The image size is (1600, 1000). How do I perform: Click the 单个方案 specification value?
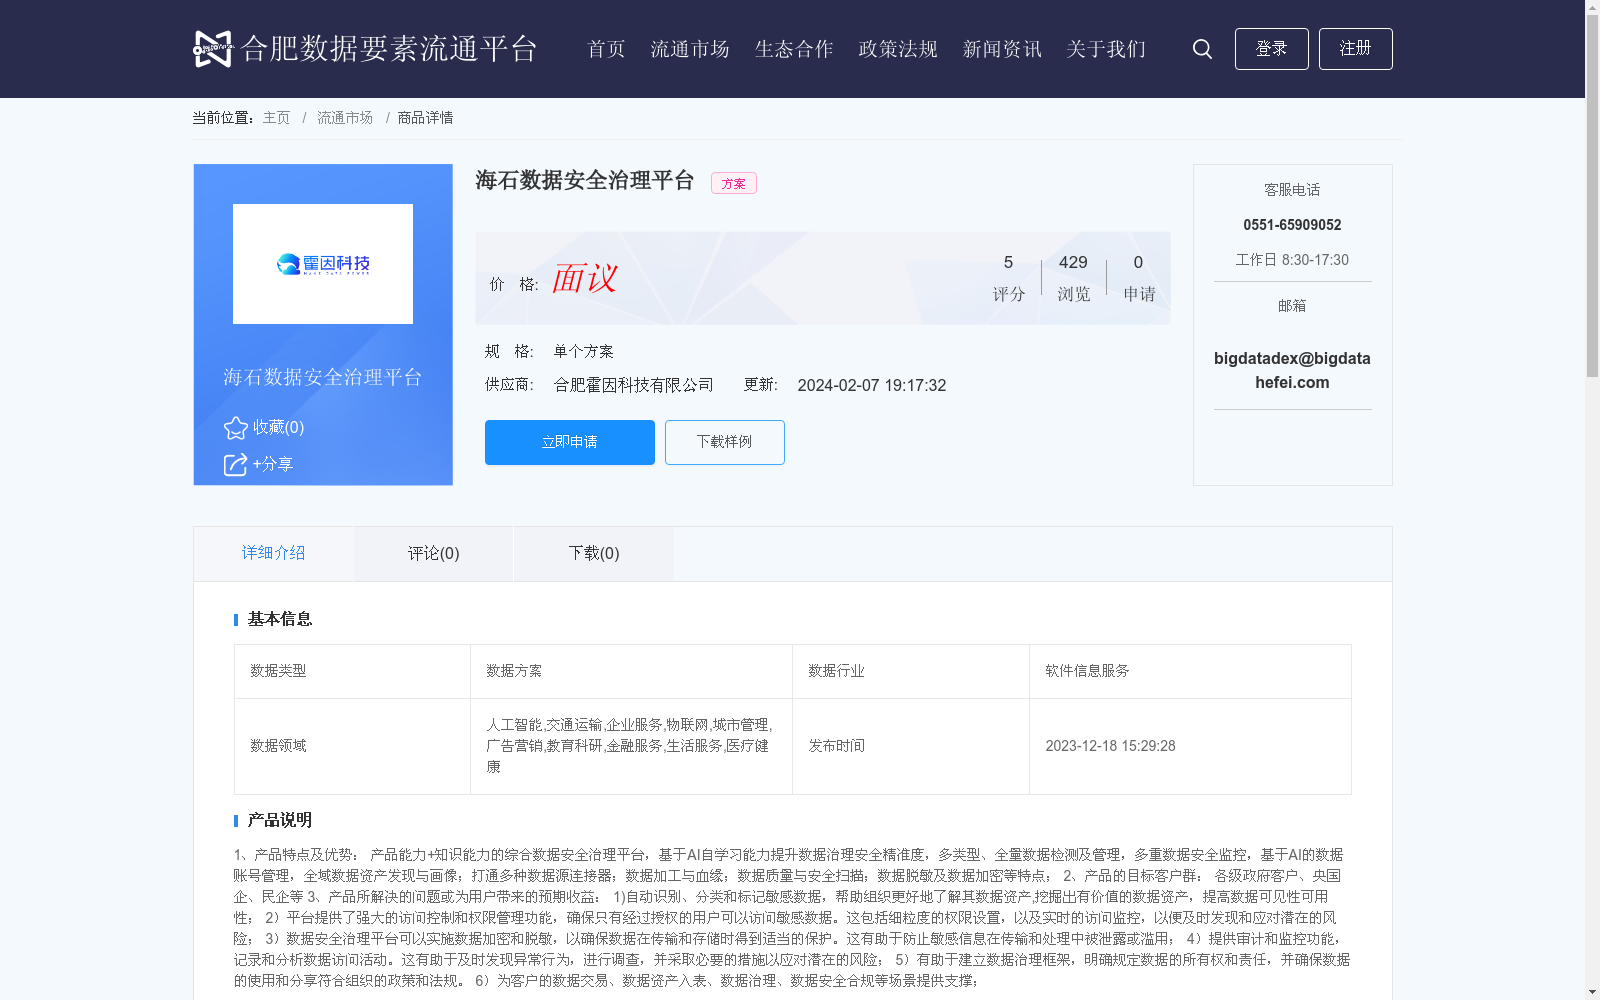point(584,351)
